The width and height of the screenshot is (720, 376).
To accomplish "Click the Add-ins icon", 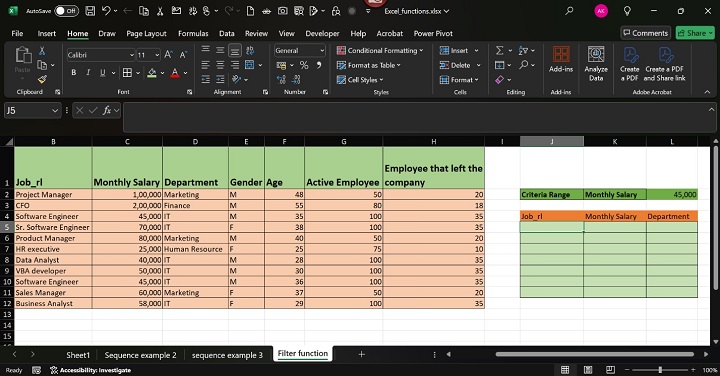I will pyautogui.click(x=561, y=60).
